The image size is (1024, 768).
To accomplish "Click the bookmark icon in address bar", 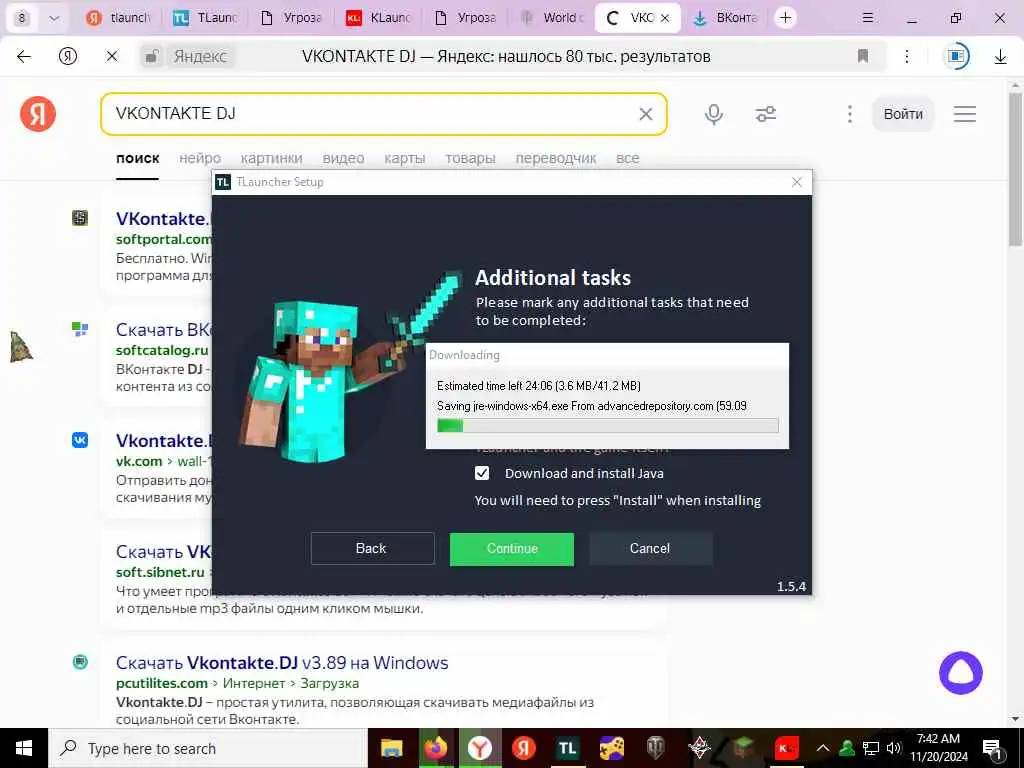I will pyautogui.click(x=863, y=56).
